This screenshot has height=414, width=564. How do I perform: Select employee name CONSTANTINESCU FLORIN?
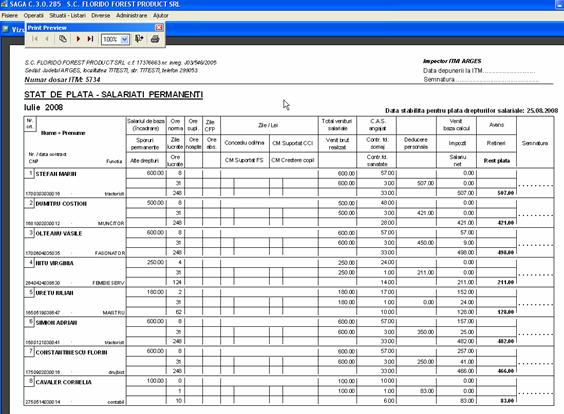[71, 352]
